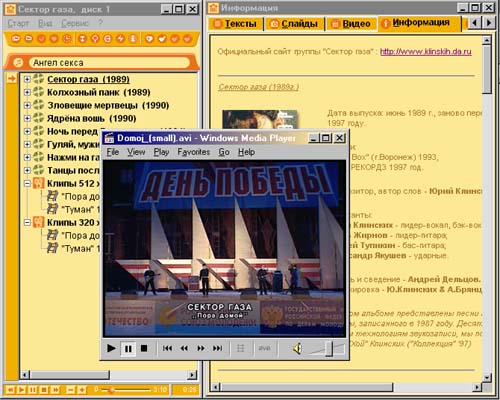The height and width of the screenshot is (400, 500).
Task: Click the Ангел секса song title field
Action: point(110,62)
